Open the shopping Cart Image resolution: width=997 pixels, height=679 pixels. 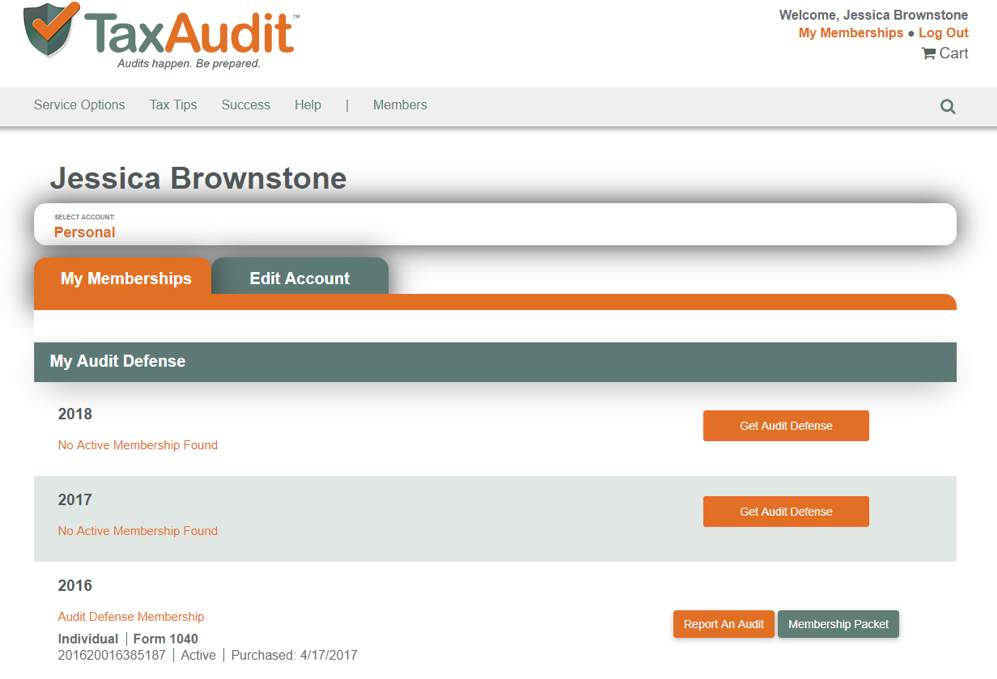point(945,53)
